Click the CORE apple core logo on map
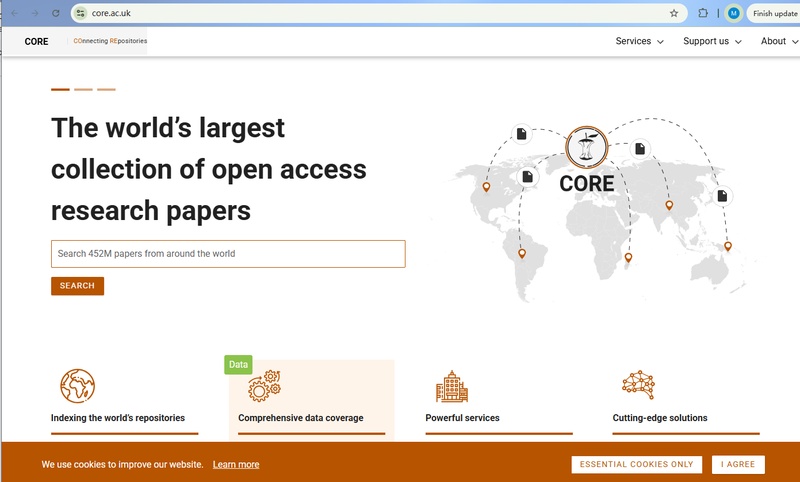 pos(587,147)
